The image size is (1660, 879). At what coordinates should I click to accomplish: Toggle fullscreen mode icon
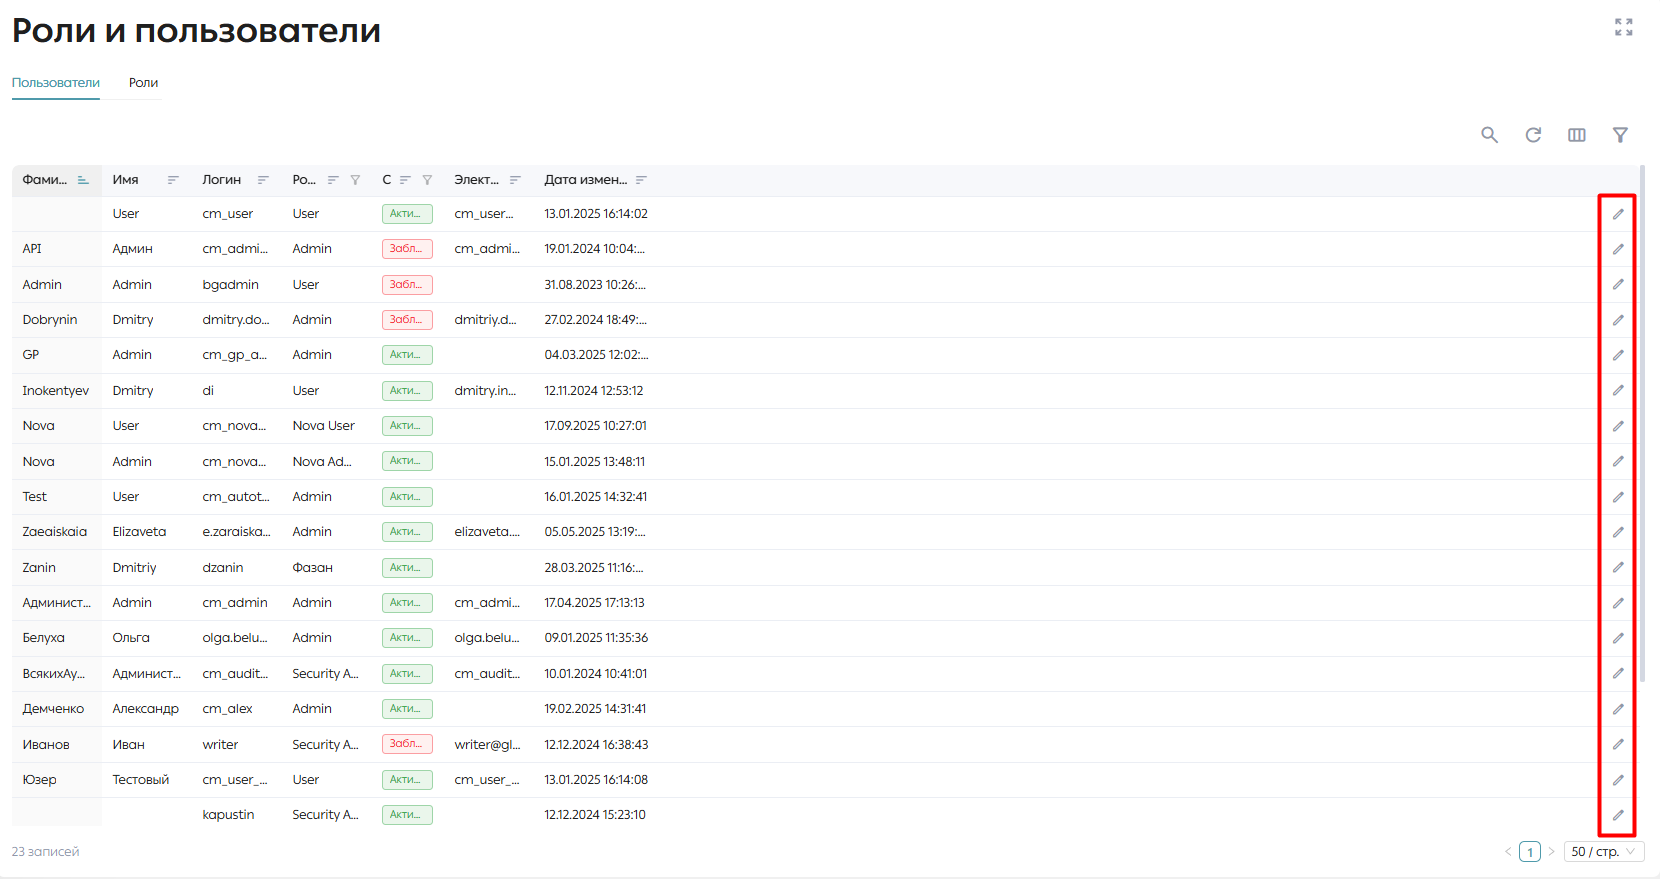coord(1624,27)
